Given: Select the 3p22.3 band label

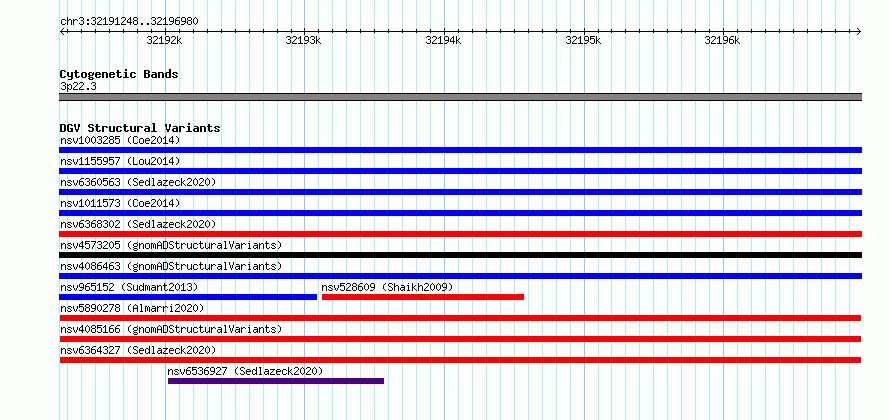Looking at the screenshot, I should [77, 87].
